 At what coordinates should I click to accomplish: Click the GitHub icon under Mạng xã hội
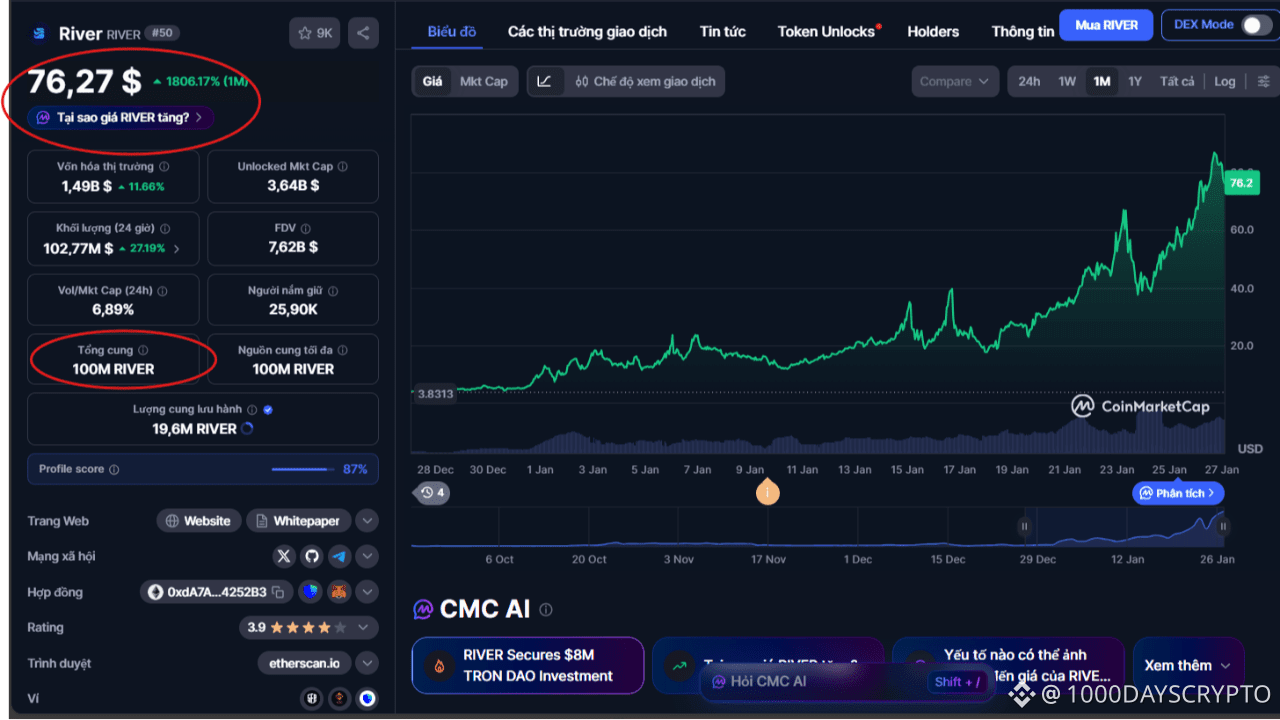tap(311, 556)
